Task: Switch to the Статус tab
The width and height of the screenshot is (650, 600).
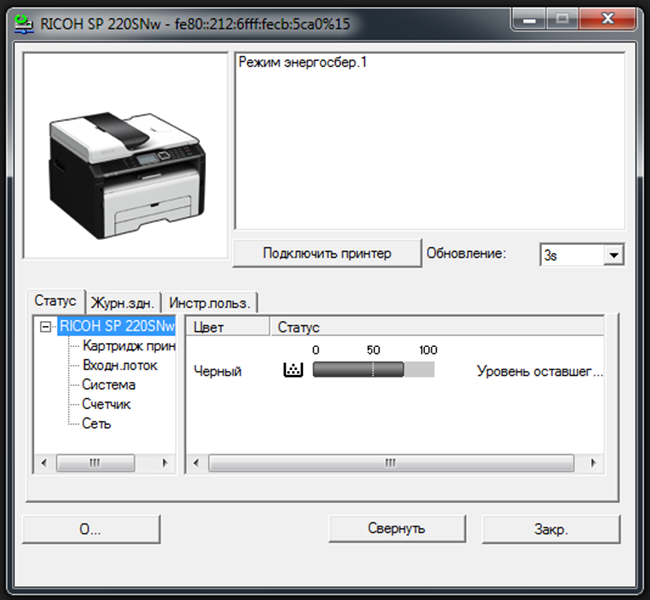Action: pyautogui.click(x=55, y=301)
